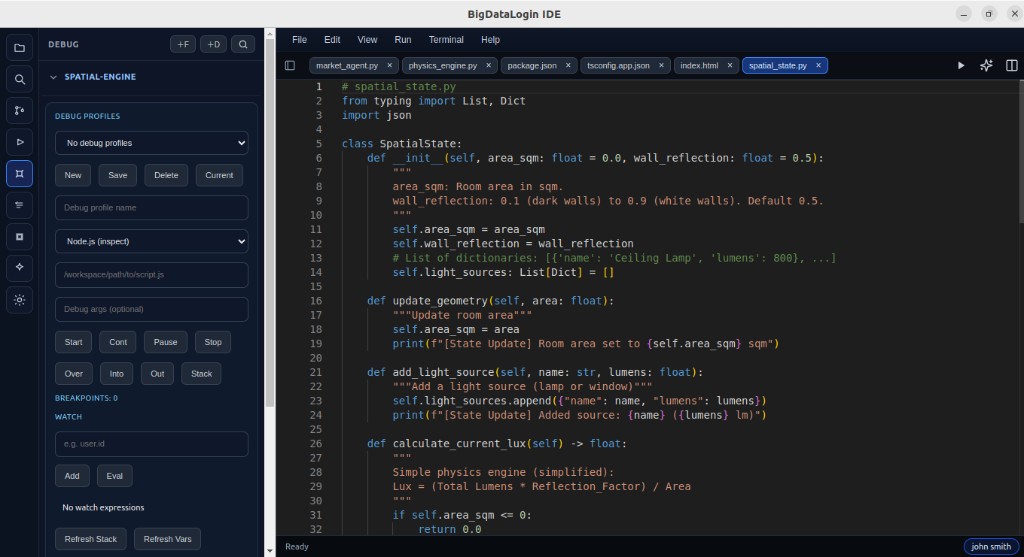Select the highlighted debug panel icon in sidebar

coord(20,174)
